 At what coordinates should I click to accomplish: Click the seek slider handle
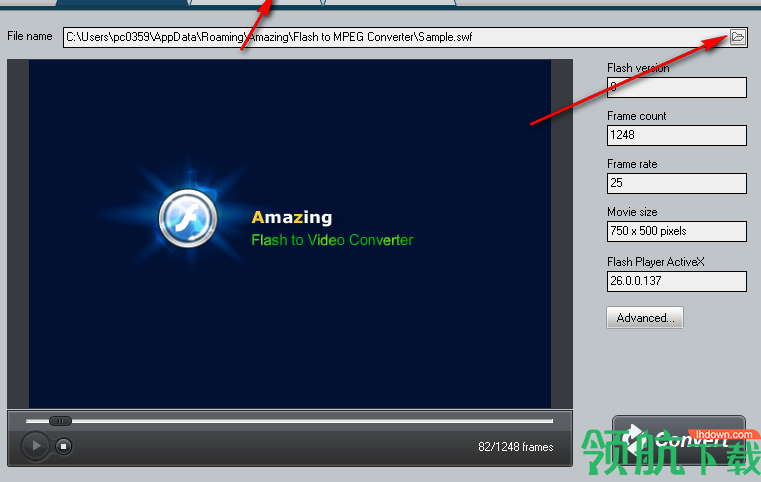[x=60, y=421]
